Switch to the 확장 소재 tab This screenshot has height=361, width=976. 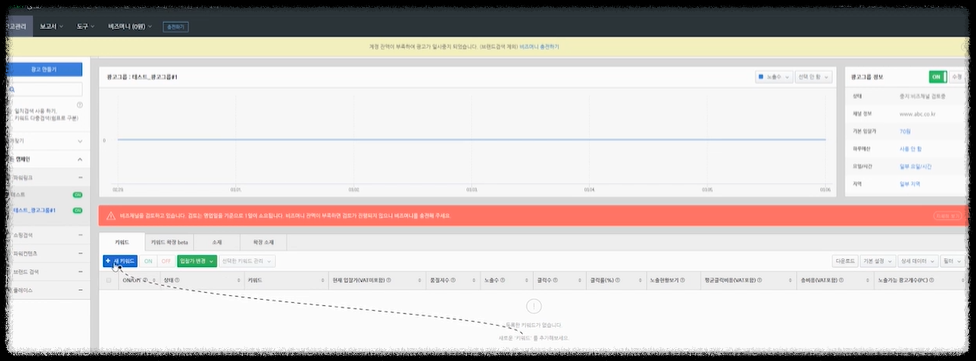(x=263, y=242)
